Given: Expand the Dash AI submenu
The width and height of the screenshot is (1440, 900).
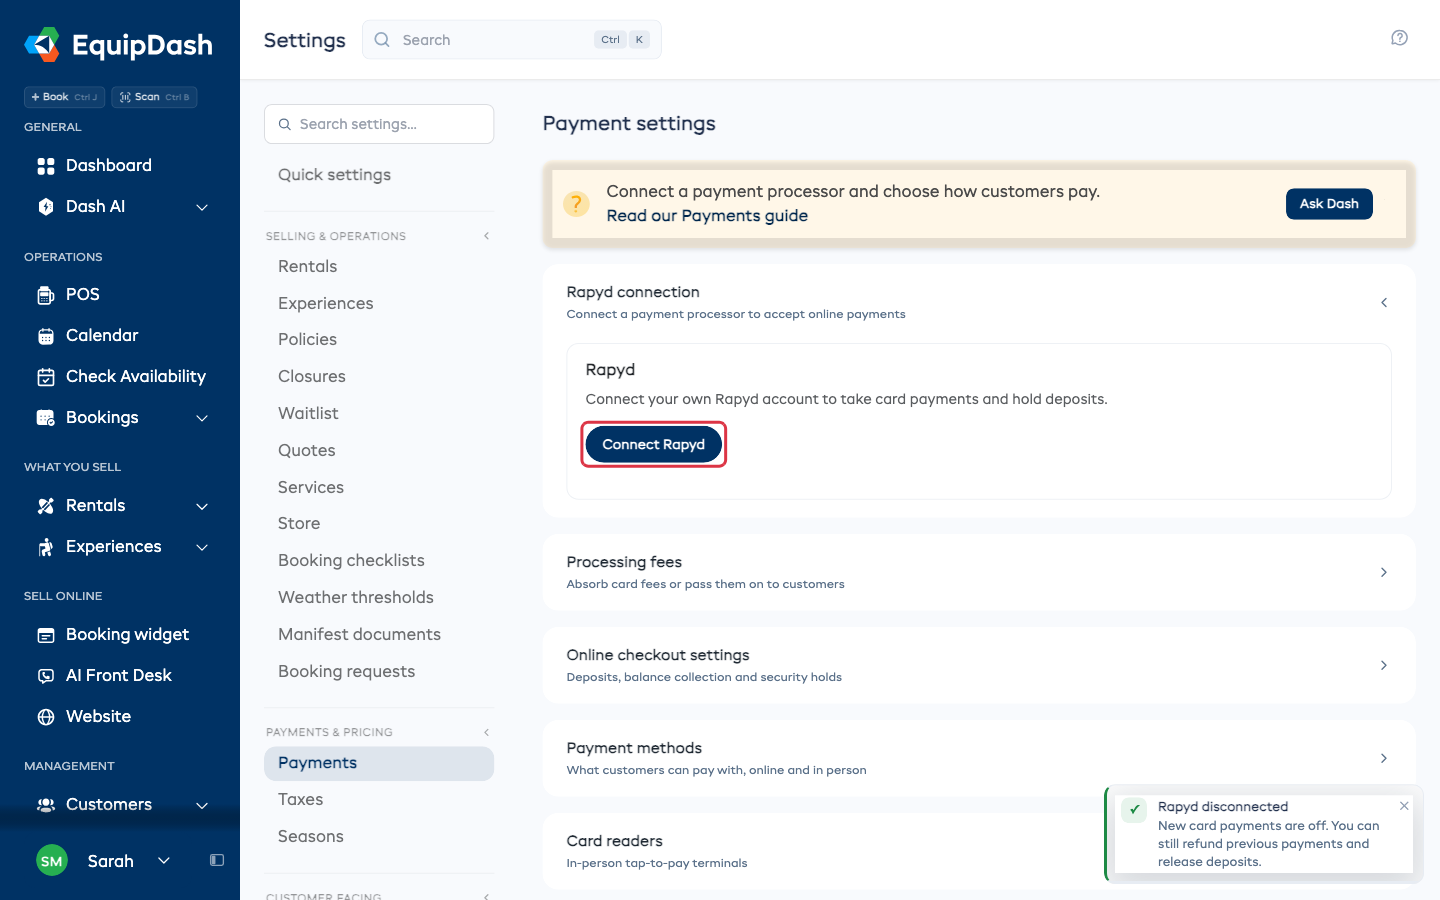Looking at the screenshot, I should pos(202,207).
